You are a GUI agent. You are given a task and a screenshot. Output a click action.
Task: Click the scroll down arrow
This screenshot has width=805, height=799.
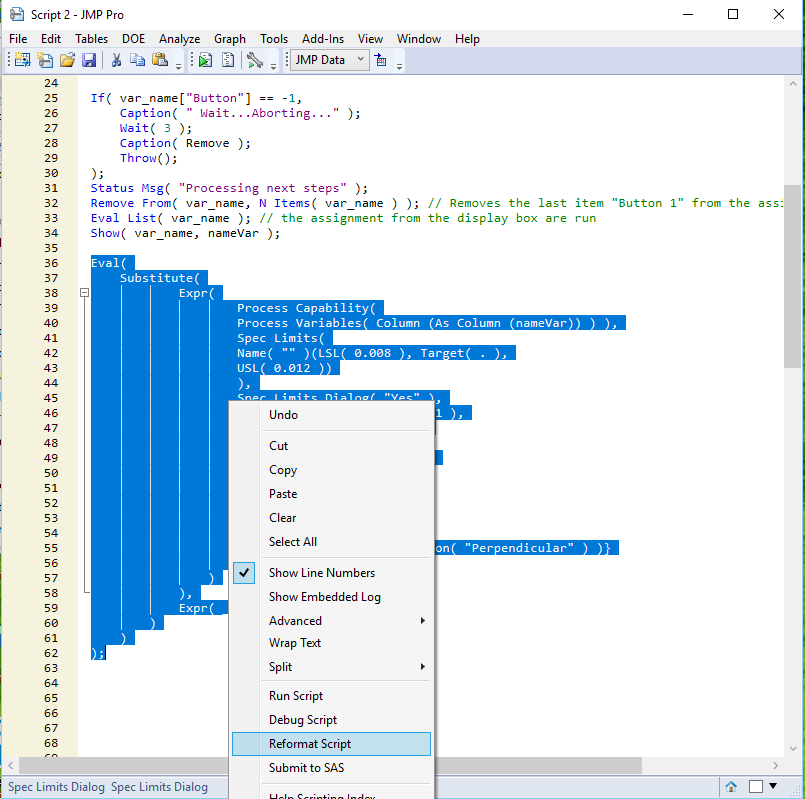coord(793,749)
